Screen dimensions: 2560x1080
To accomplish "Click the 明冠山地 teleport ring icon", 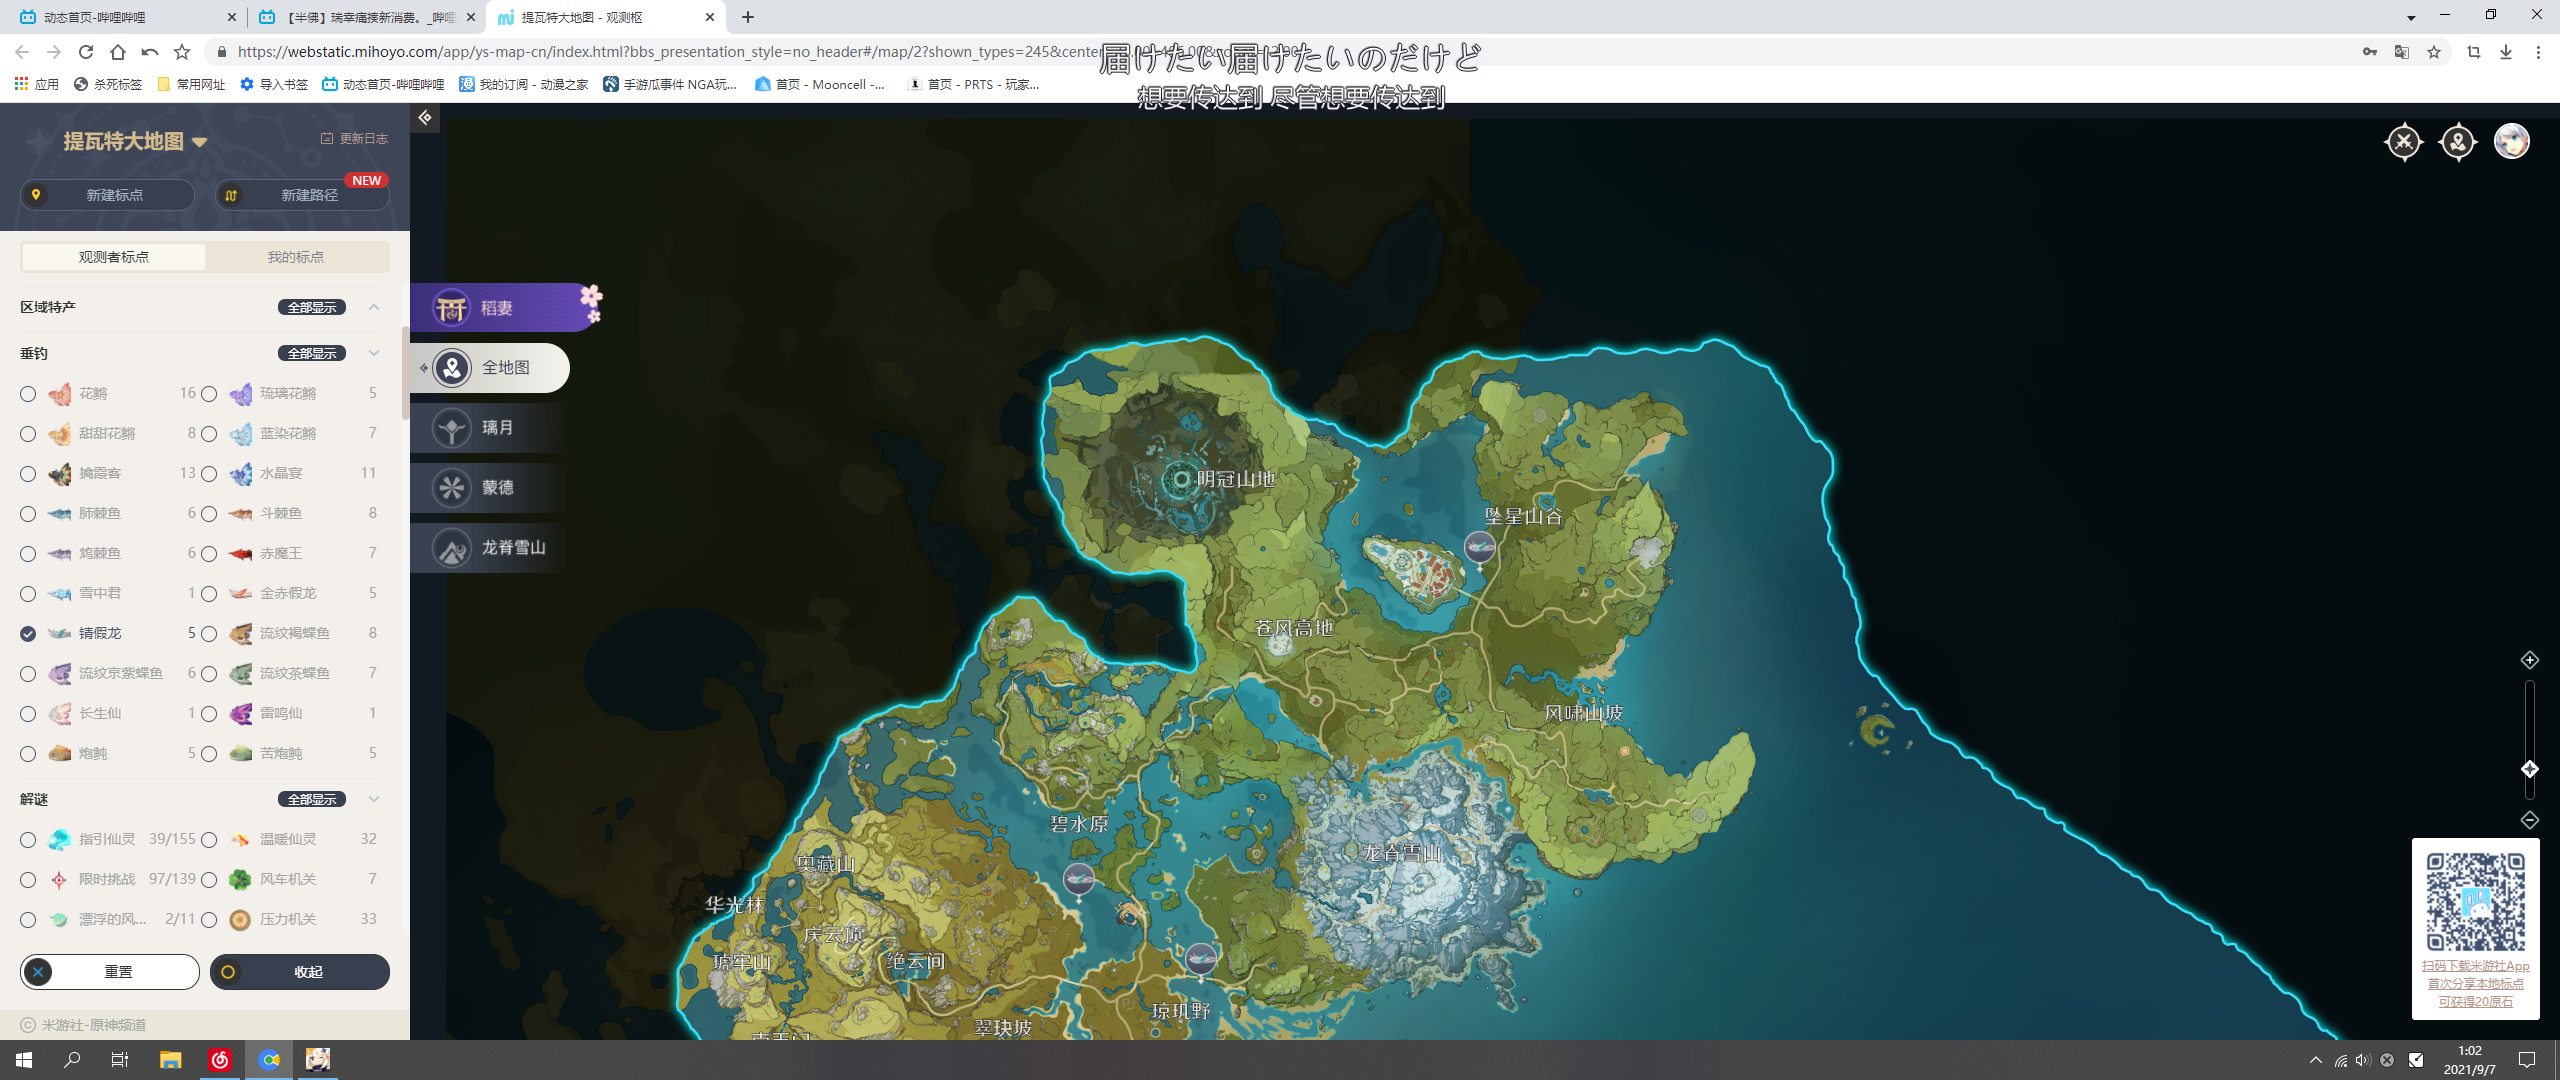I will [x=1181, y=480].
